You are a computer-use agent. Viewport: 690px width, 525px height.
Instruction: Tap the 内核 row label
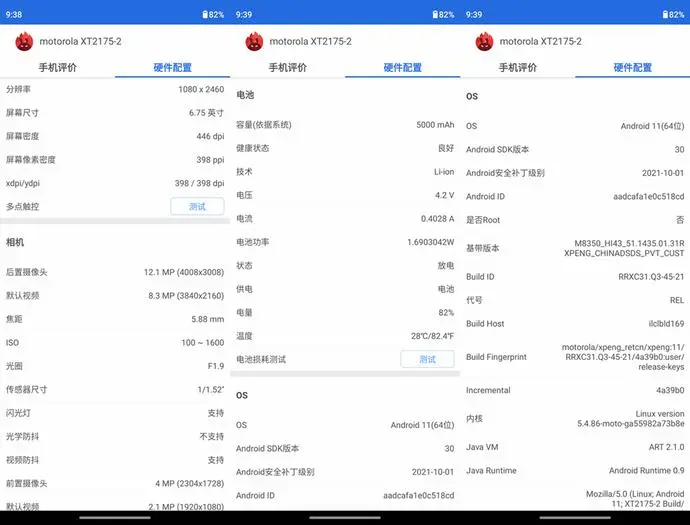coord(474,419)
